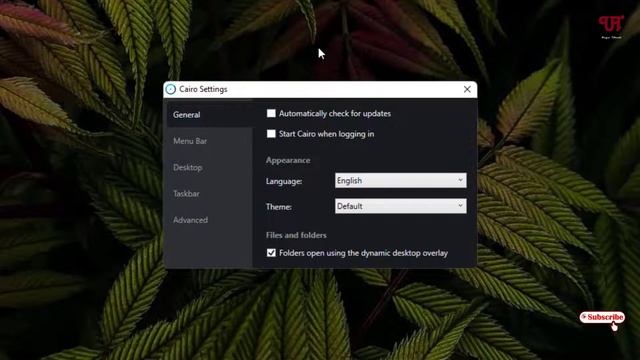Viewport: 640px width, 360px height.
Task: Click the Cairo Settings title text
Action: click(203, 89)
